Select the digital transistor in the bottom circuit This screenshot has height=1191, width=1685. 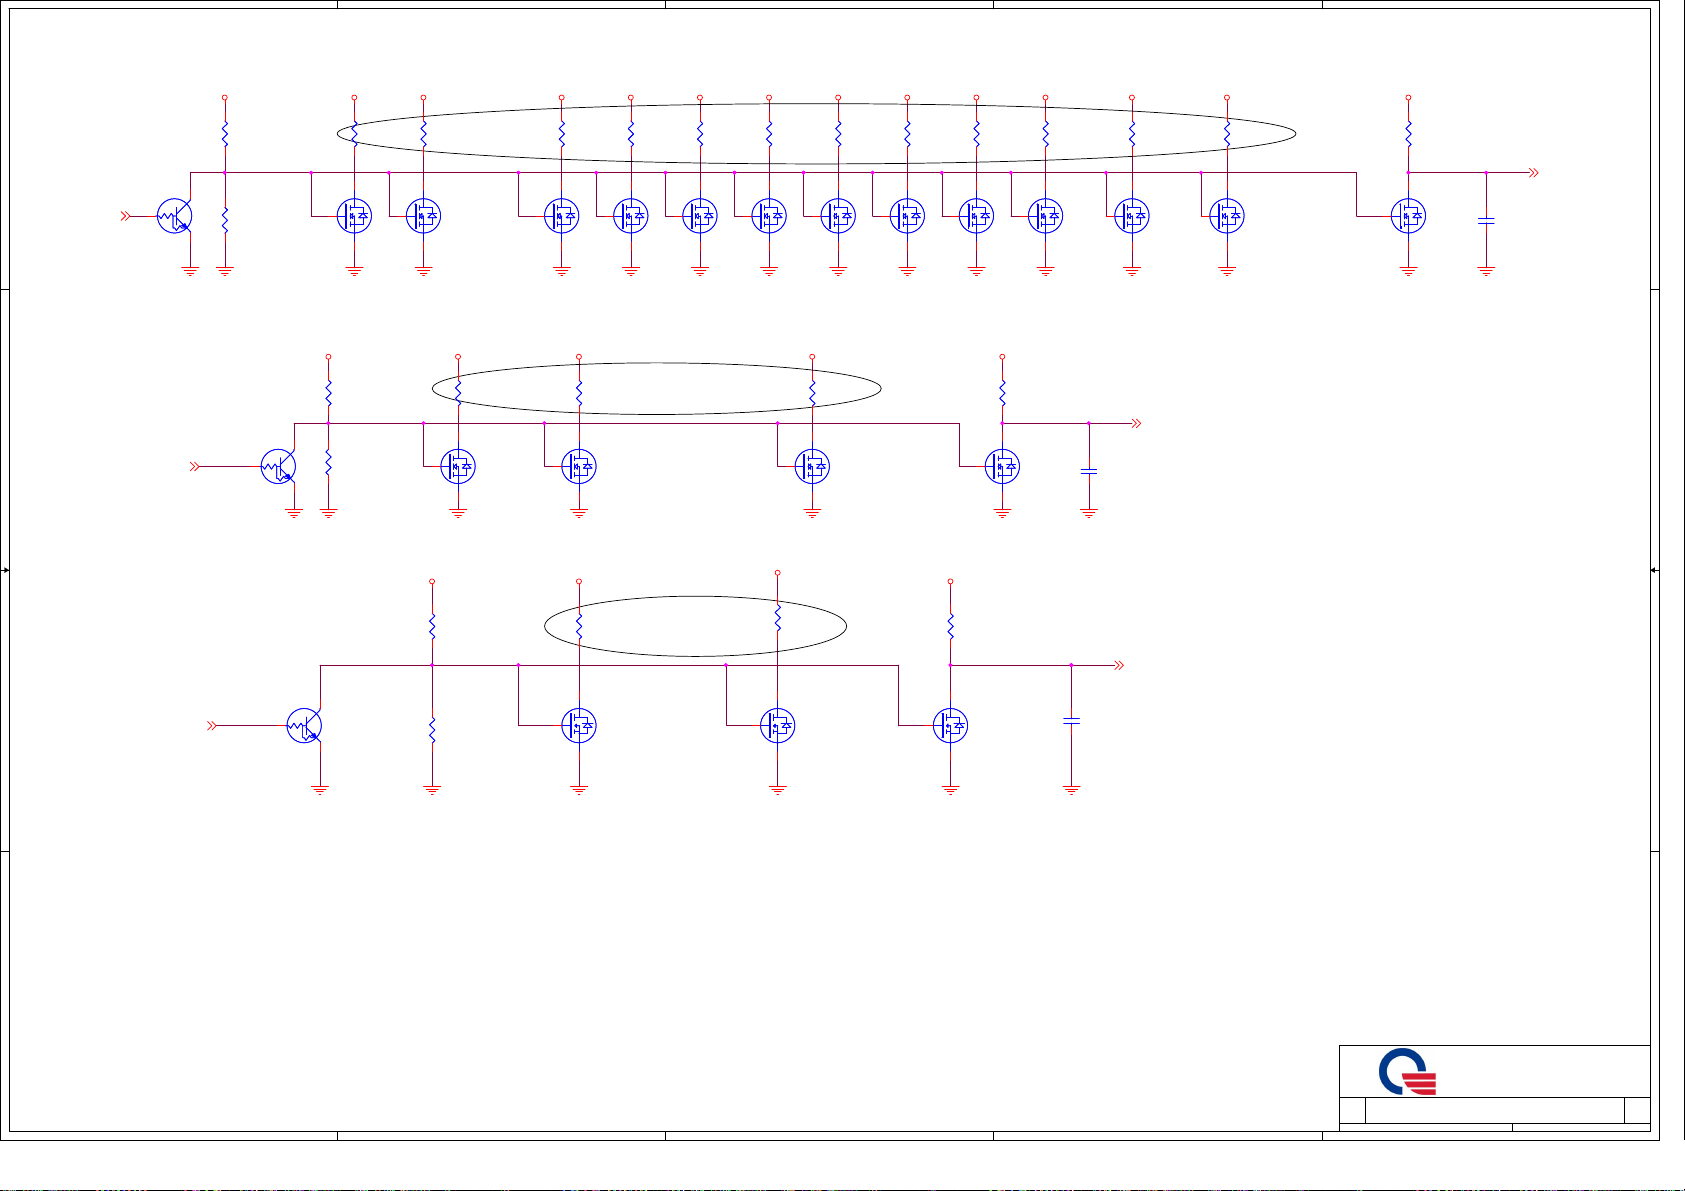304,726
